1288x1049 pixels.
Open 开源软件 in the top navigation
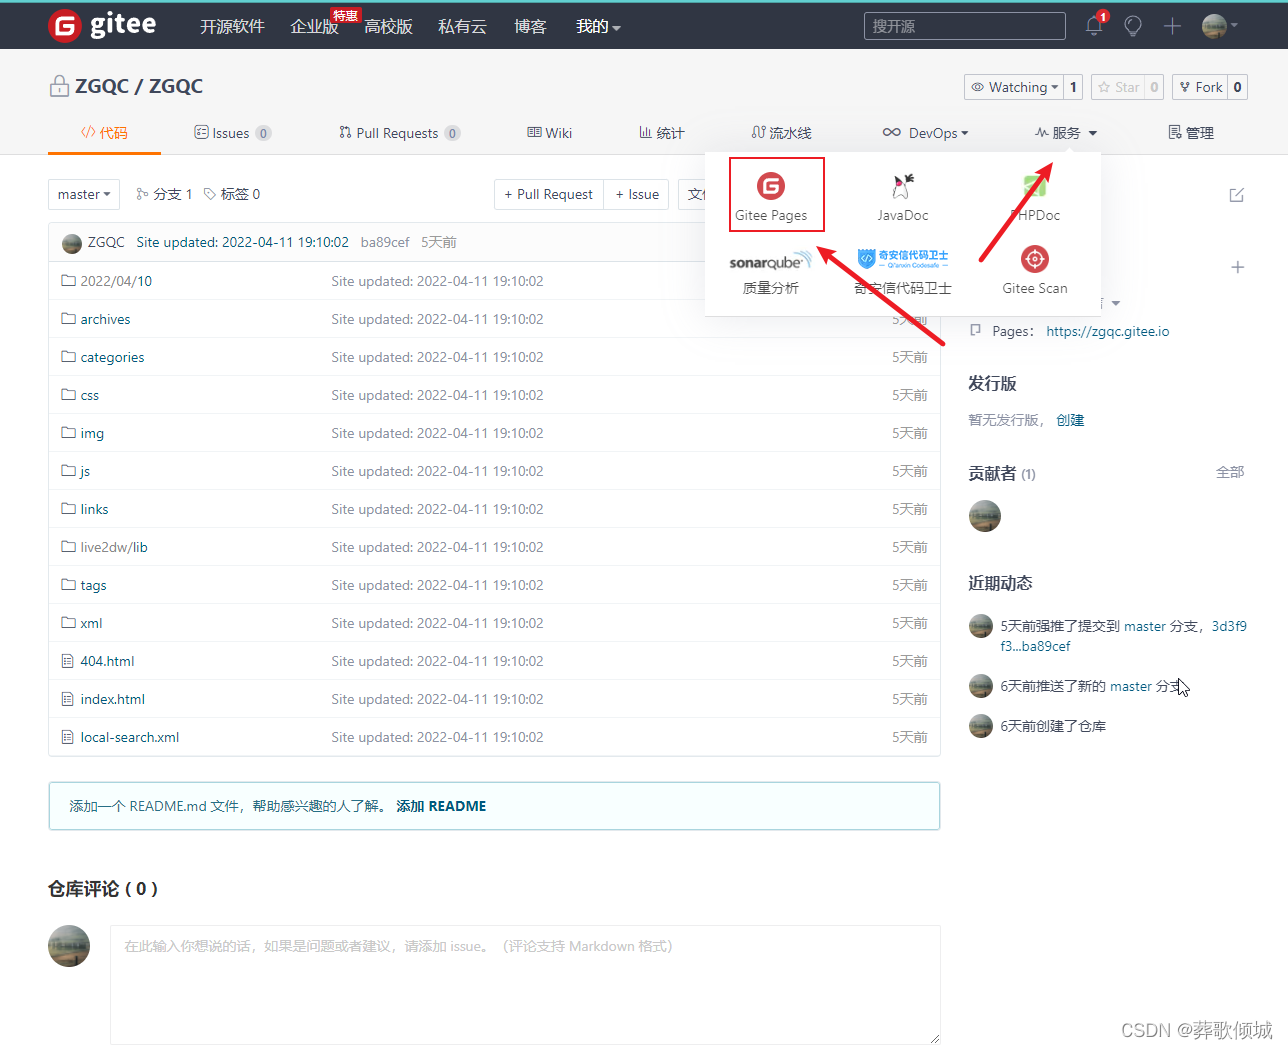(x=232, y=26)
